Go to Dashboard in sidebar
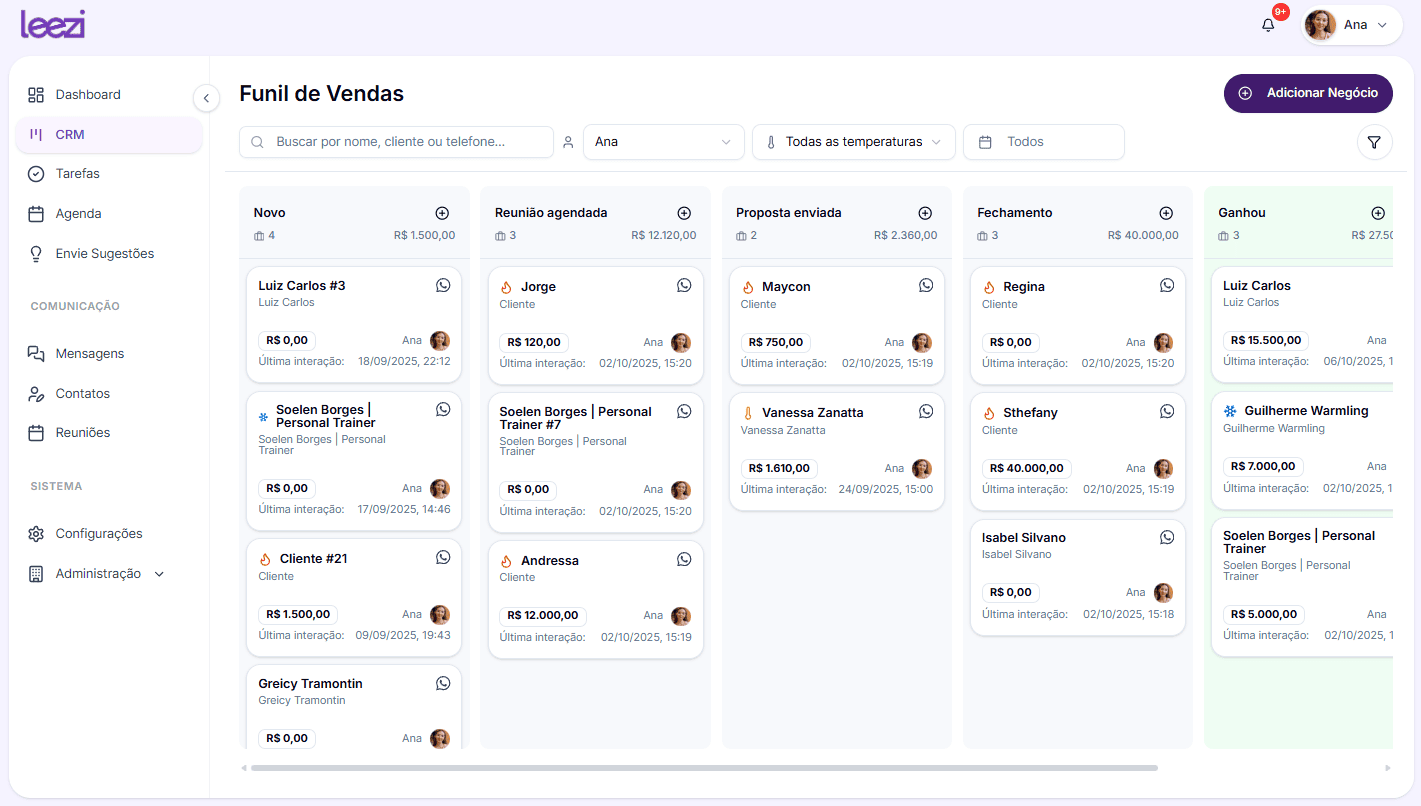1421x806 pixels. pyautogui.click(x=88, y=95)
